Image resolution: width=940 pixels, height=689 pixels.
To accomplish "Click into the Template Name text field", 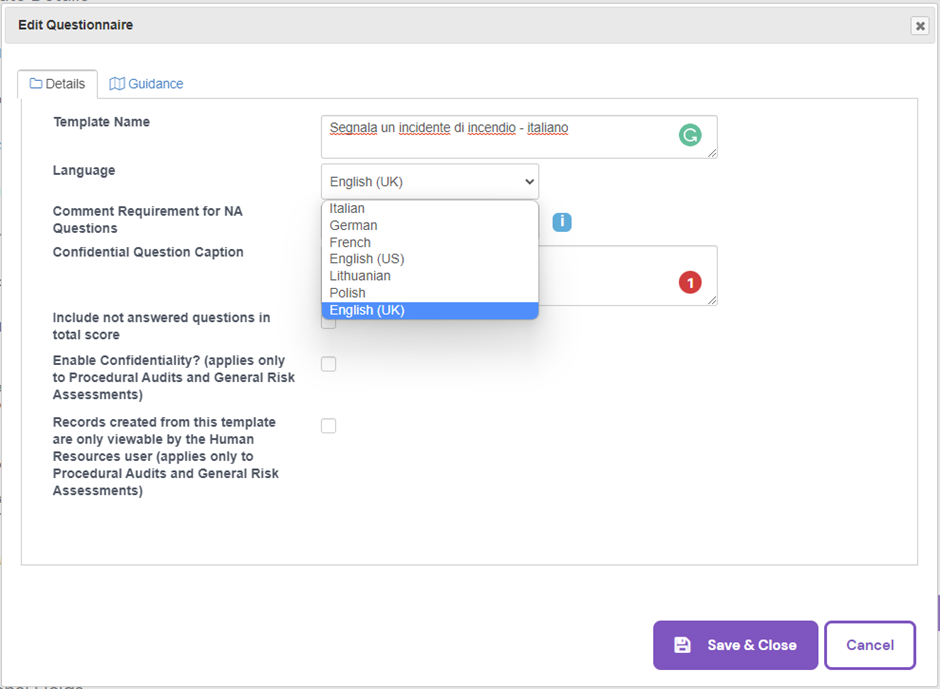I will point(500,136).
